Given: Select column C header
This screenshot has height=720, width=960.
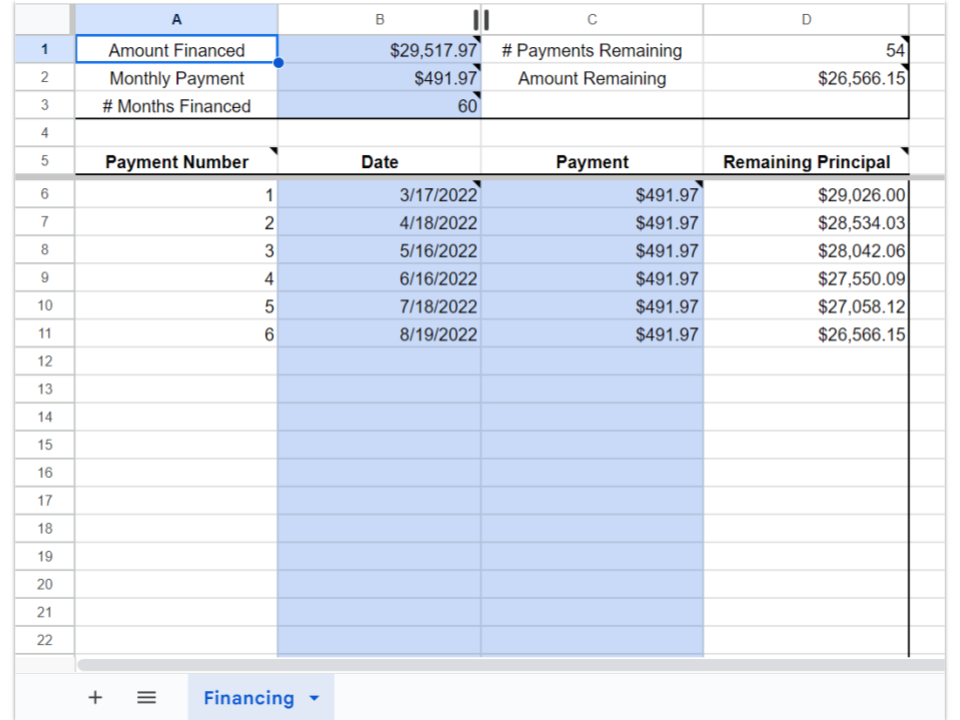Looking at the screenshot, I should click(x=592, y=20).
